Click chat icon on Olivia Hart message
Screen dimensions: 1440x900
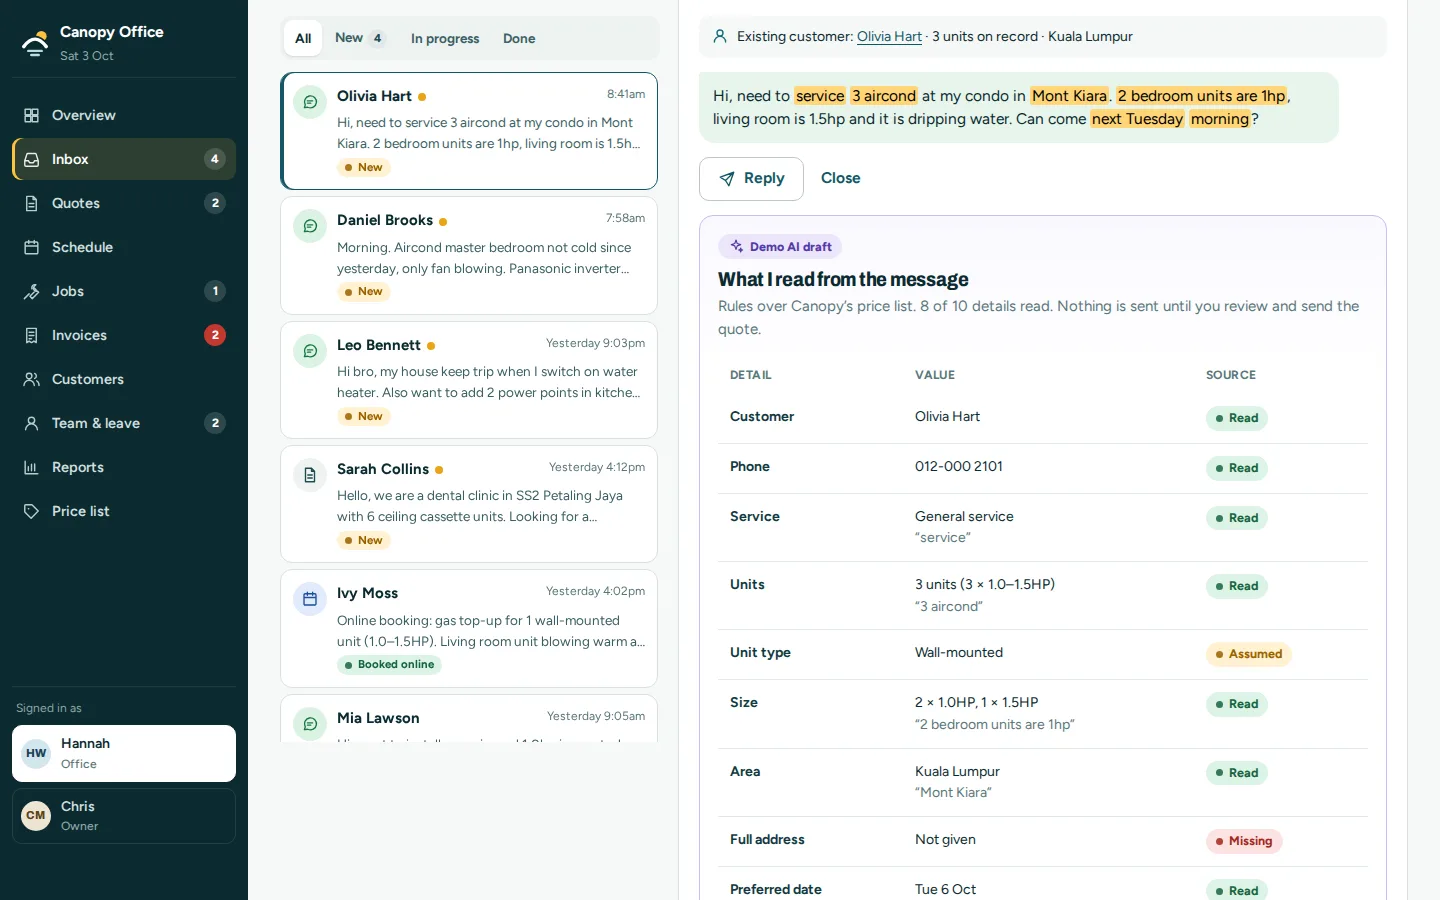(310, 102)
